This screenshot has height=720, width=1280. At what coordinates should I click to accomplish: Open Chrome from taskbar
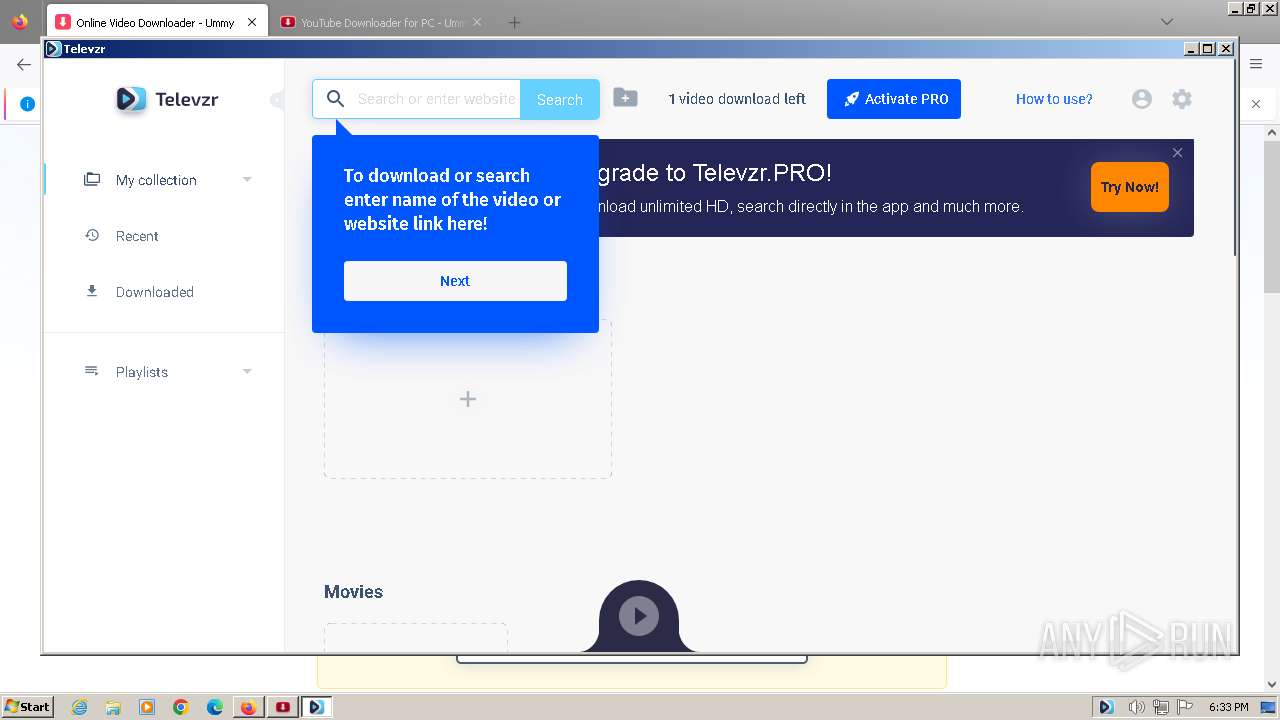pyautogui.click(x=181, y=707)
